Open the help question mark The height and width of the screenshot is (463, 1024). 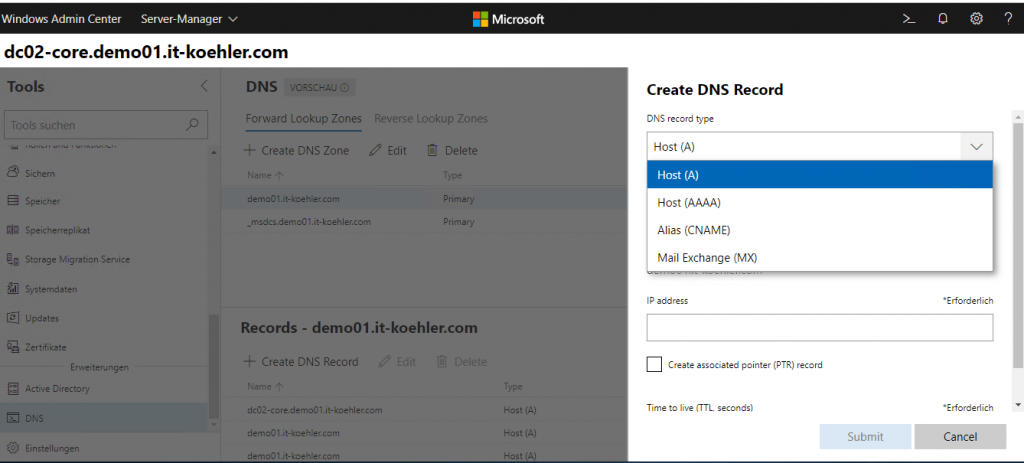tap(1008, 19)
